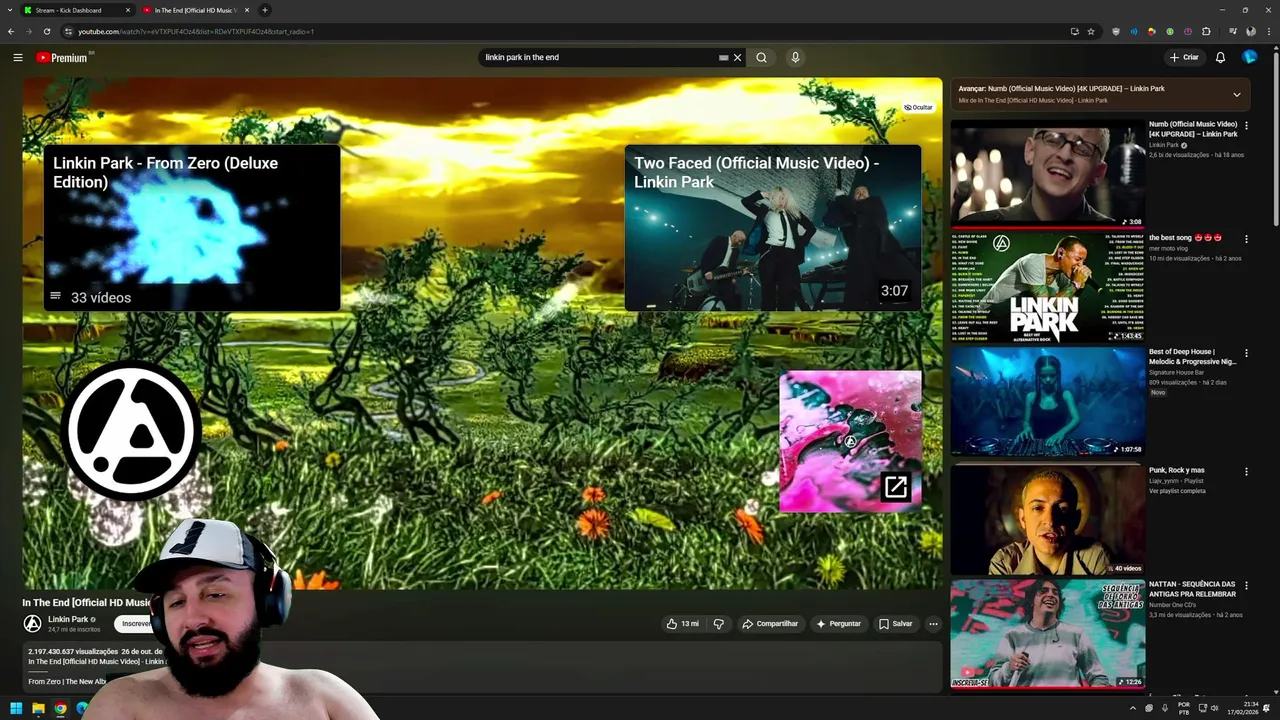Start voice search with microphone

(795, 57)
